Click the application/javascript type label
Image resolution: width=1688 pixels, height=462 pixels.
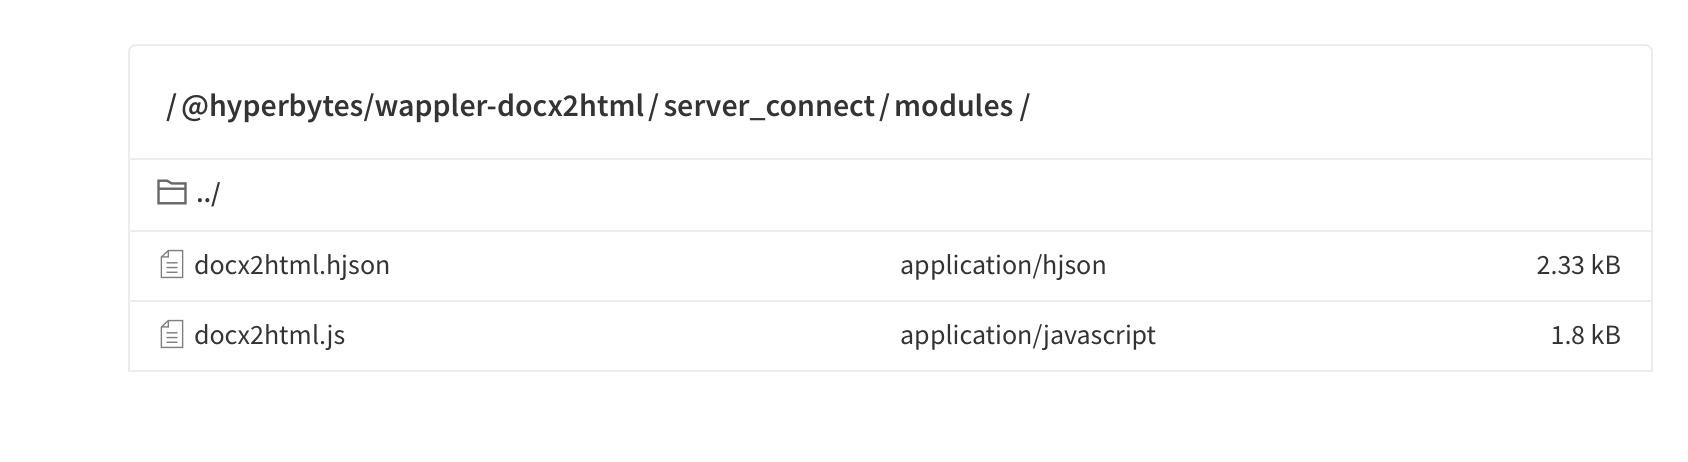point(1027,335)
